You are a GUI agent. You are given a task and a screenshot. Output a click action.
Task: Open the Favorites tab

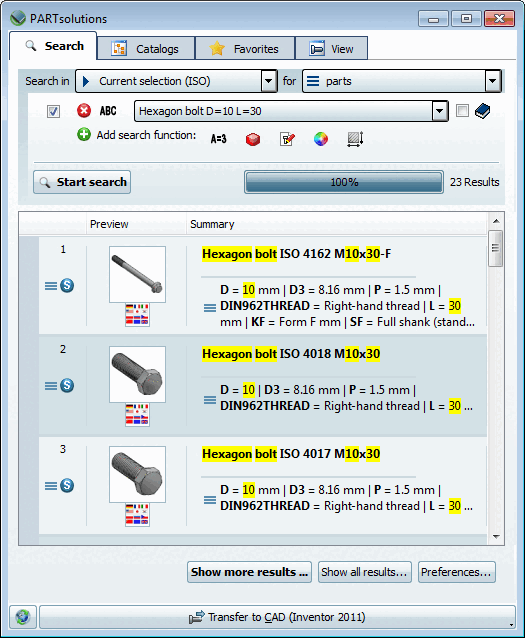pos(245,49)
